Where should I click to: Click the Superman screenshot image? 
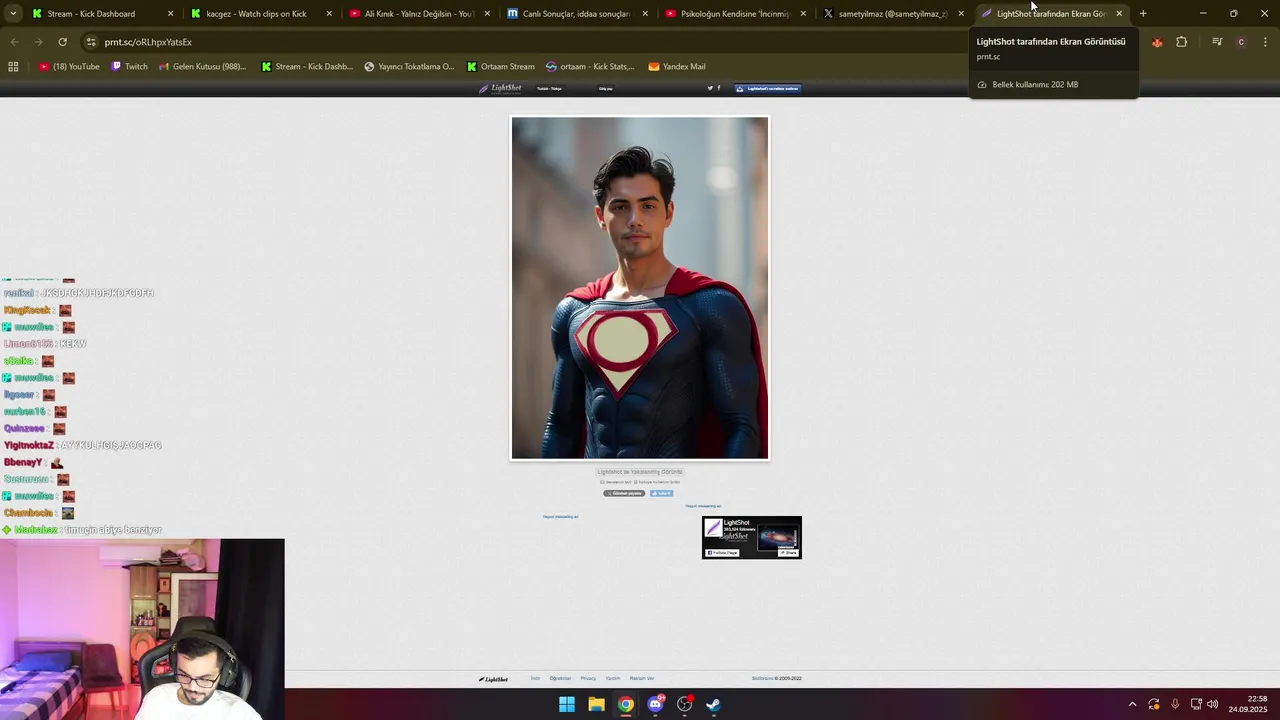click(640, 288)
